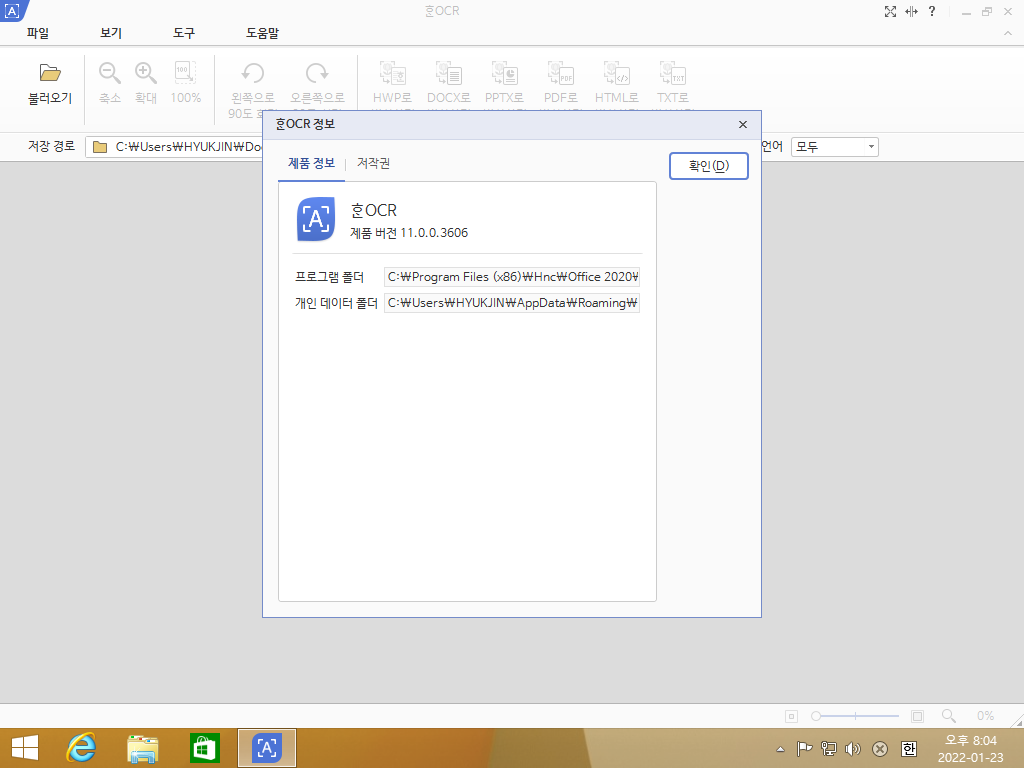Open the 언어 모두 dropdown
The height and width of the screenshot is (768, 1024).
835,147
